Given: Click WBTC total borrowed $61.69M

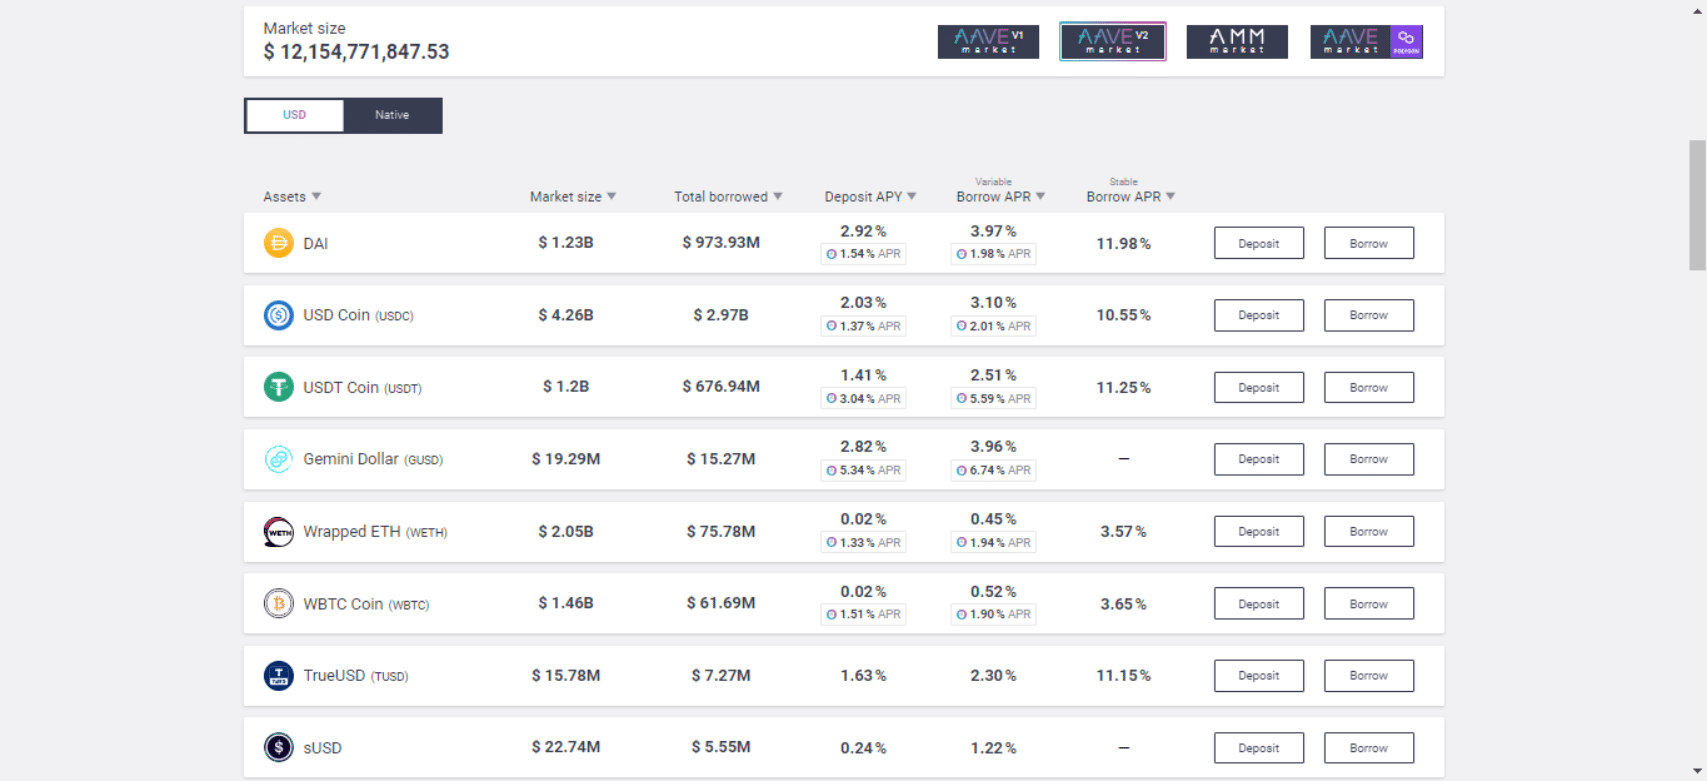Looking at the screenshot, I should 721,603.
